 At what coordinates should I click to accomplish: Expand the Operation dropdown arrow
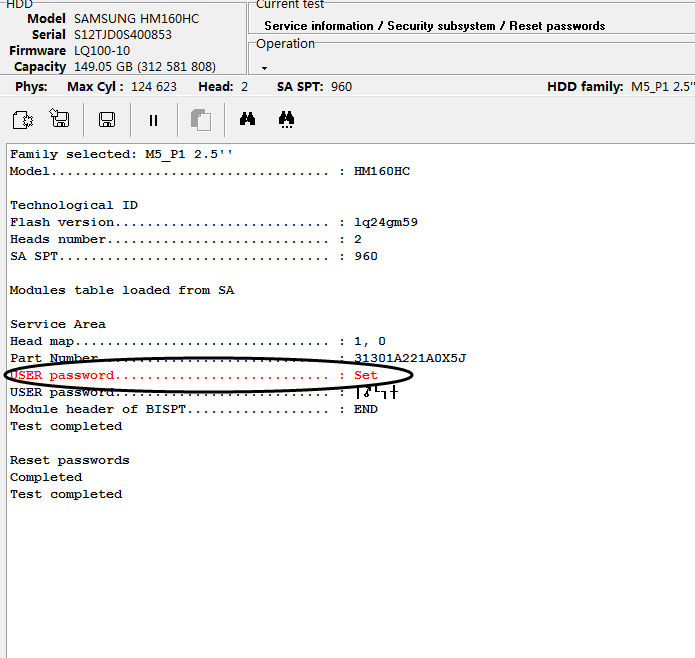point(265,68)
